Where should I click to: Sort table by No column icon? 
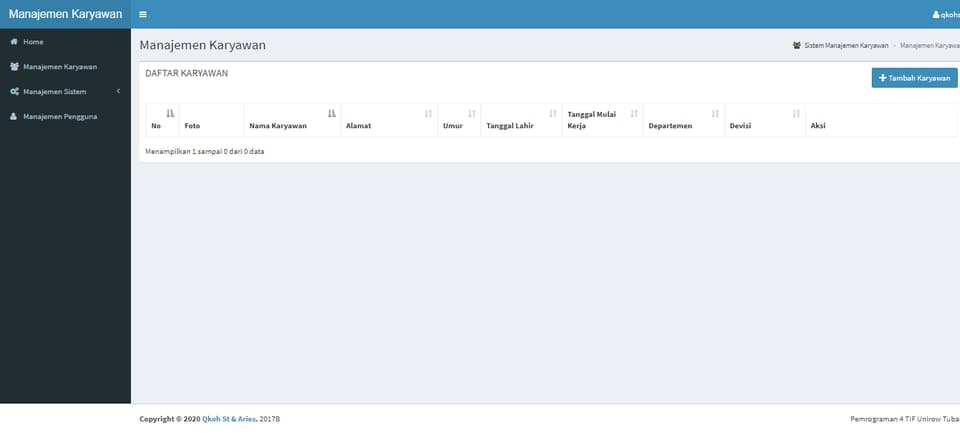(170, 113)
